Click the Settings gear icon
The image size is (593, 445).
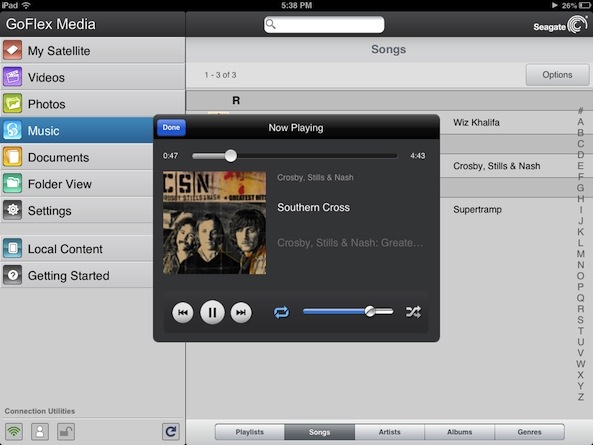pos(12,210)
